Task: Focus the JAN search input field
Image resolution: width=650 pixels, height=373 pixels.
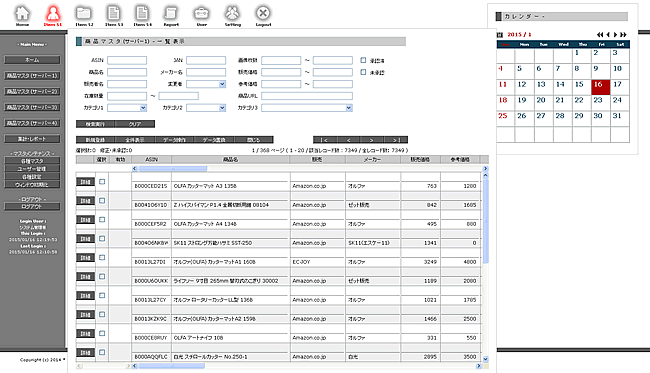Action: (206, 60)
